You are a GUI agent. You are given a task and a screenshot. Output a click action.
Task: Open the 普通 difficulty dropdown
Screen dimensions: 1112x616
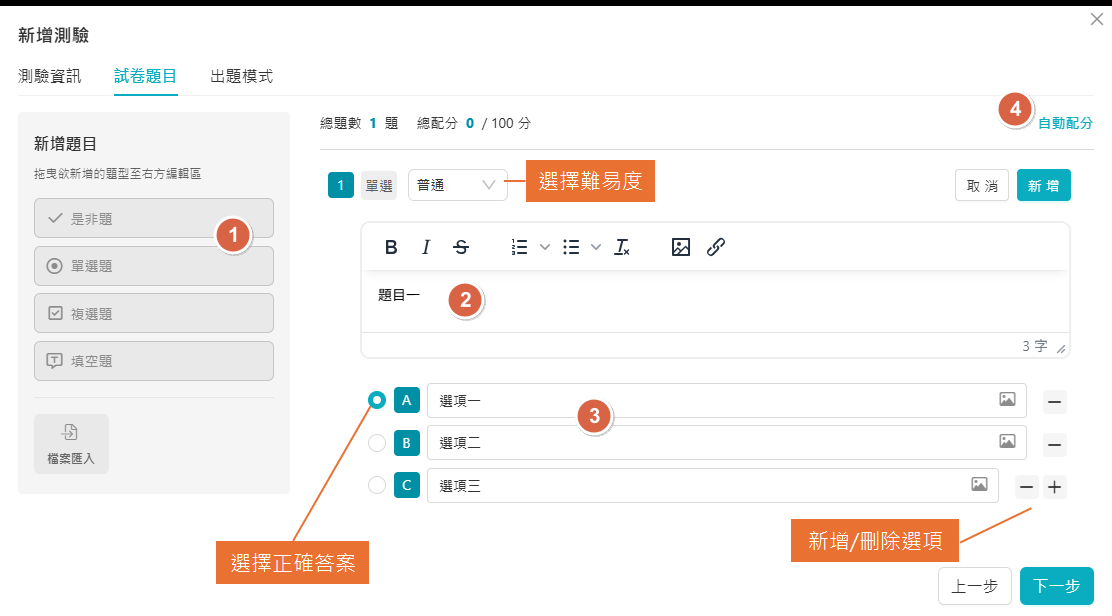tap(457, 185)
